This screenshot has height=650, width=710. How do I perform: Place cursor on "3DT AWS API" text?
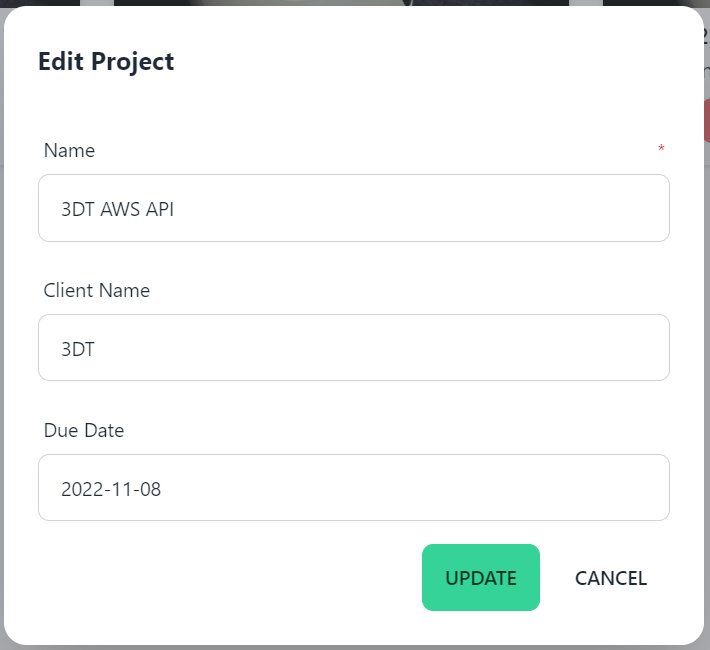click(x=117, y=209)
